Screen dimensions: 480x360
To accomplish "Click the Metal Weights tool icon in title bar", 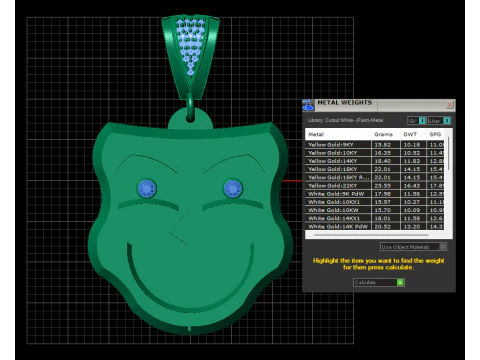I will pyautogui.click(x=308, y=105).
